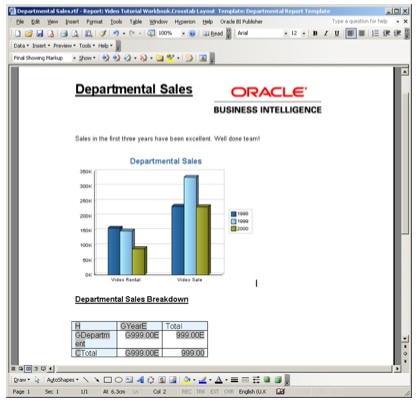Toggle the OVR overtype status indicator

coord(229,392)
